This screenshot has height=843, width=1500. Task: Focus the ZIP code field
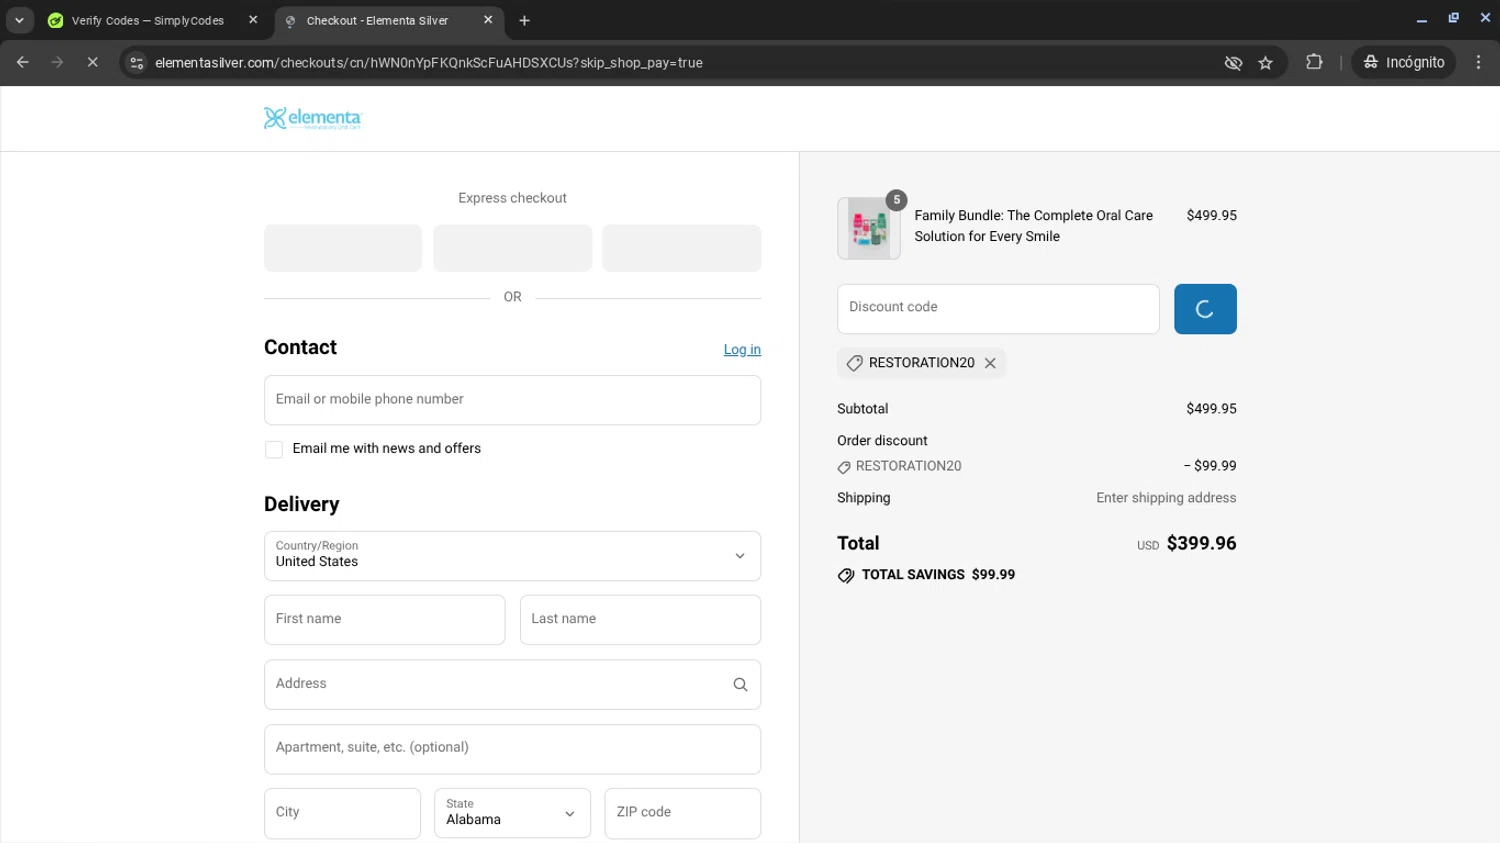pos(682,813)
